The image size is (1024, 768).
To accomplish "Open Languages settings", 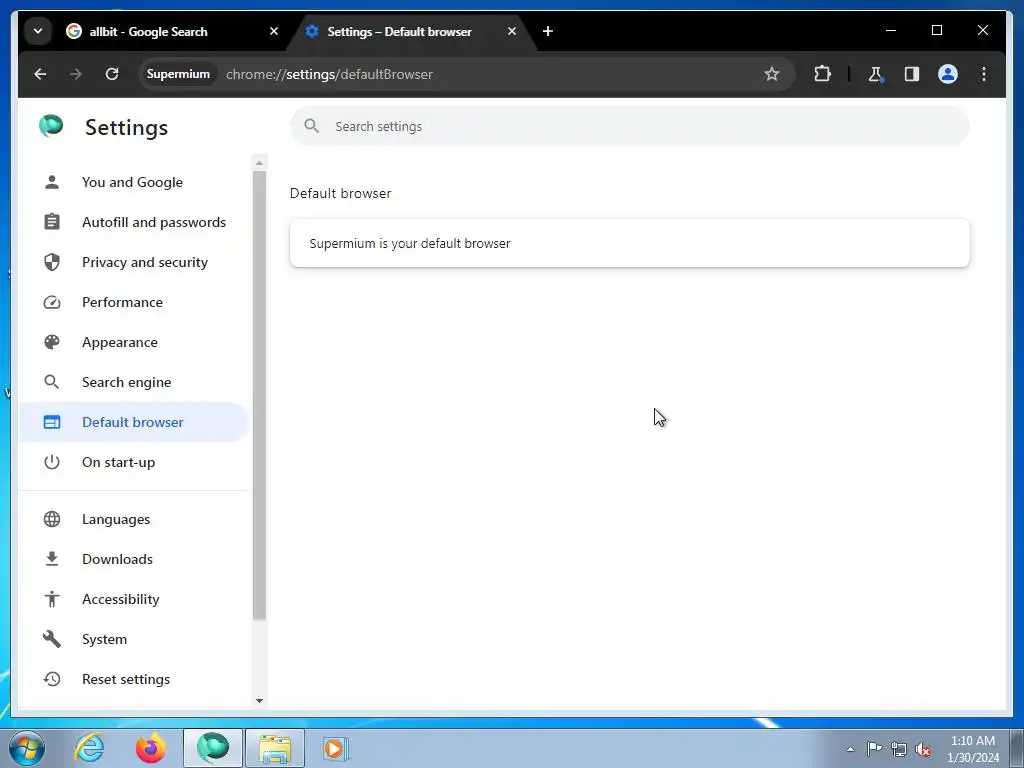I will 133,519.
